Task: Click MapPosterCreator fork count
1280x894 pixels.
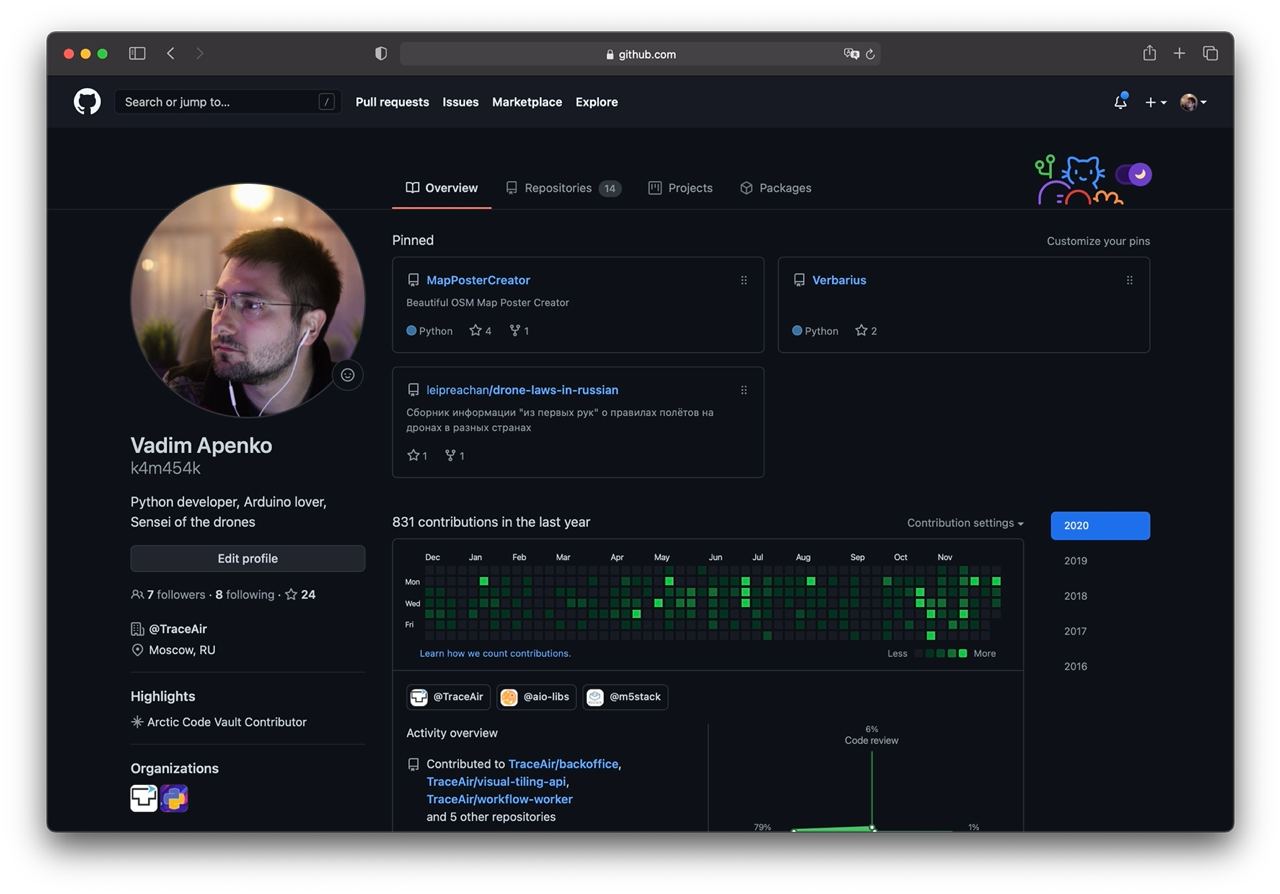Action: point(519,331)
